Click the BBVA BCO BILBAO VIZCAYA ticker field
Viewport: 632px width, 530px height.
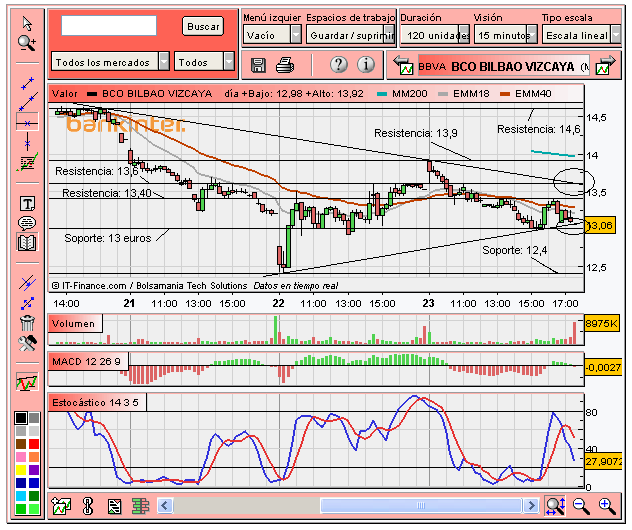[x=503, y=66]
